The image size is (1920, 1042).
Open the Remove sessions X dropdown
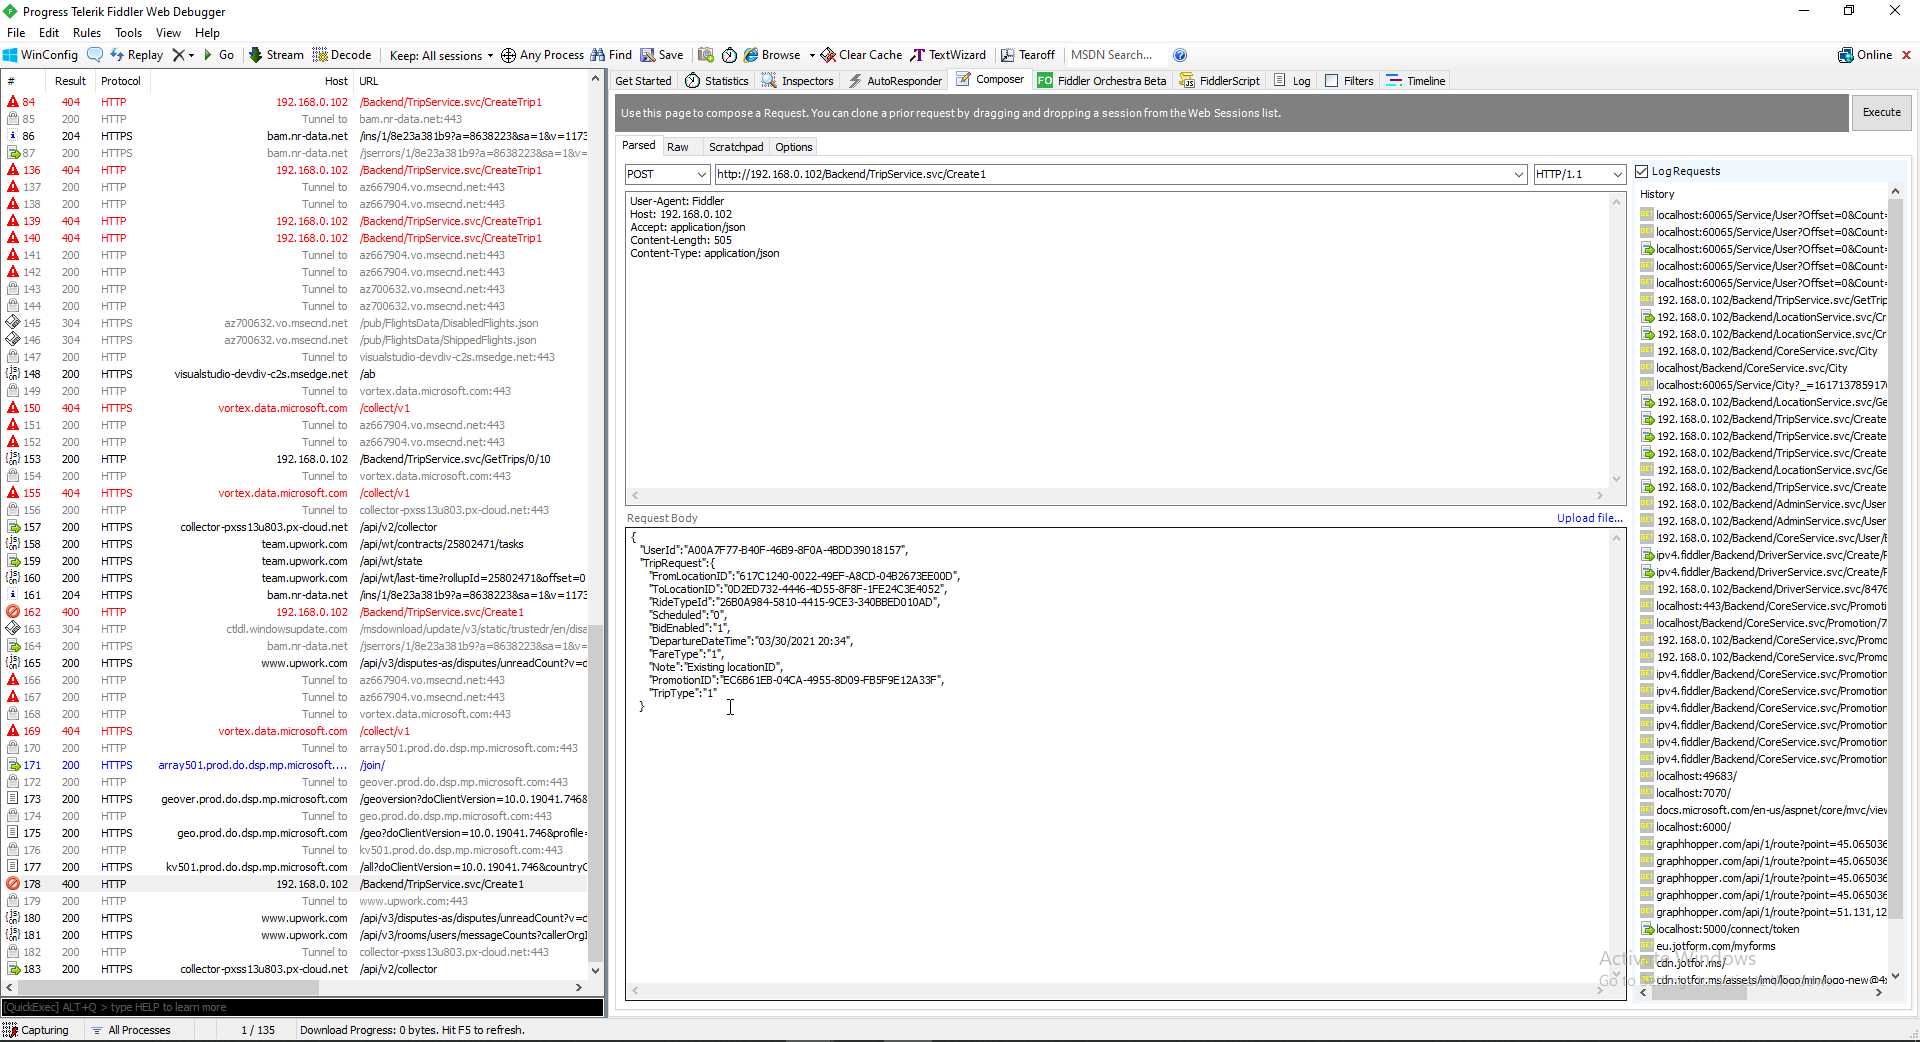tap(183, 55)
